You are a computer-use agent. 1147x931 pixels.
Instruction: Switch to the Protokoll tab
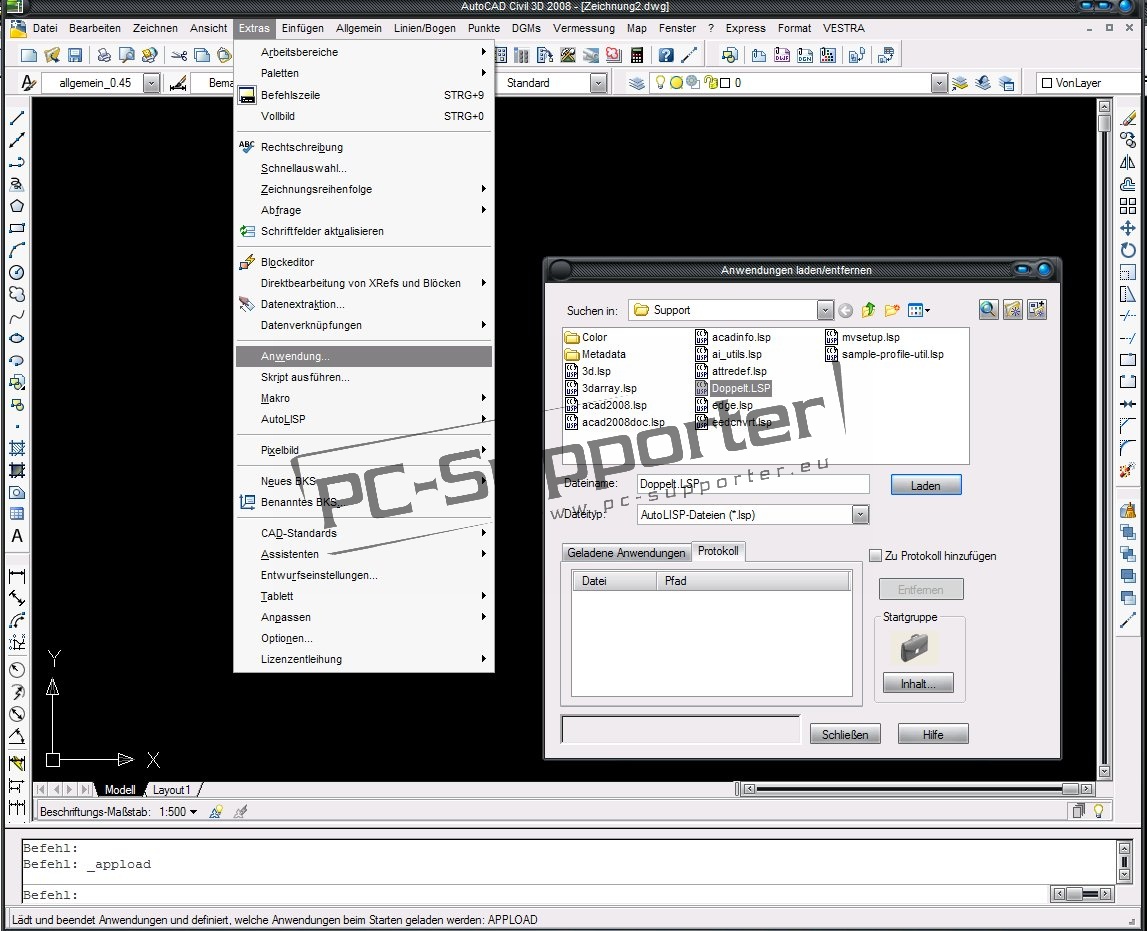[719, 551]
